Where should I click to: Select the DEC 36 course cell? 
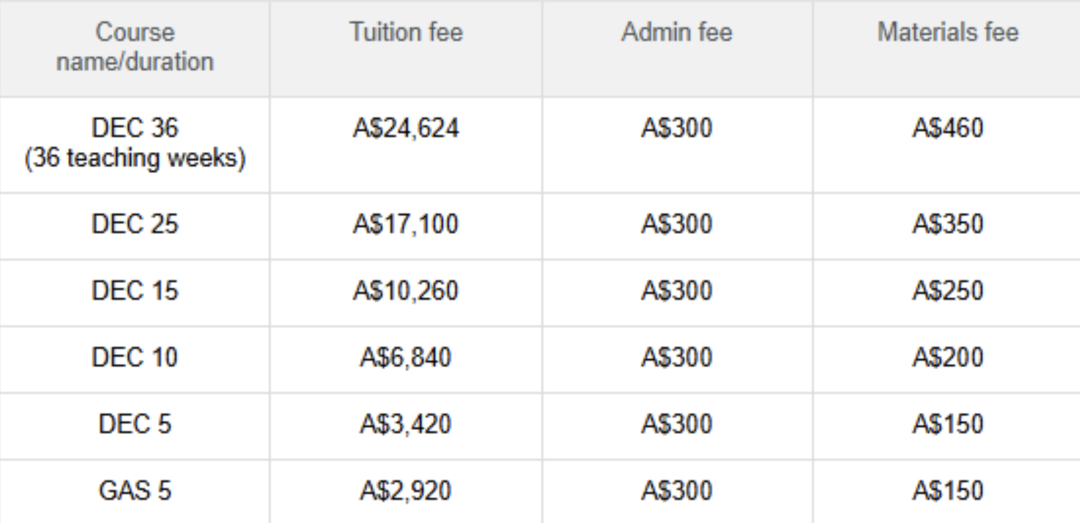135,143
